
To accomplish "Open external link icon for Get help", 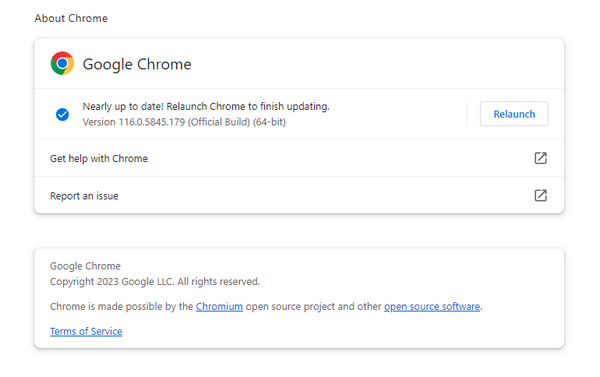I will point(540,158).
